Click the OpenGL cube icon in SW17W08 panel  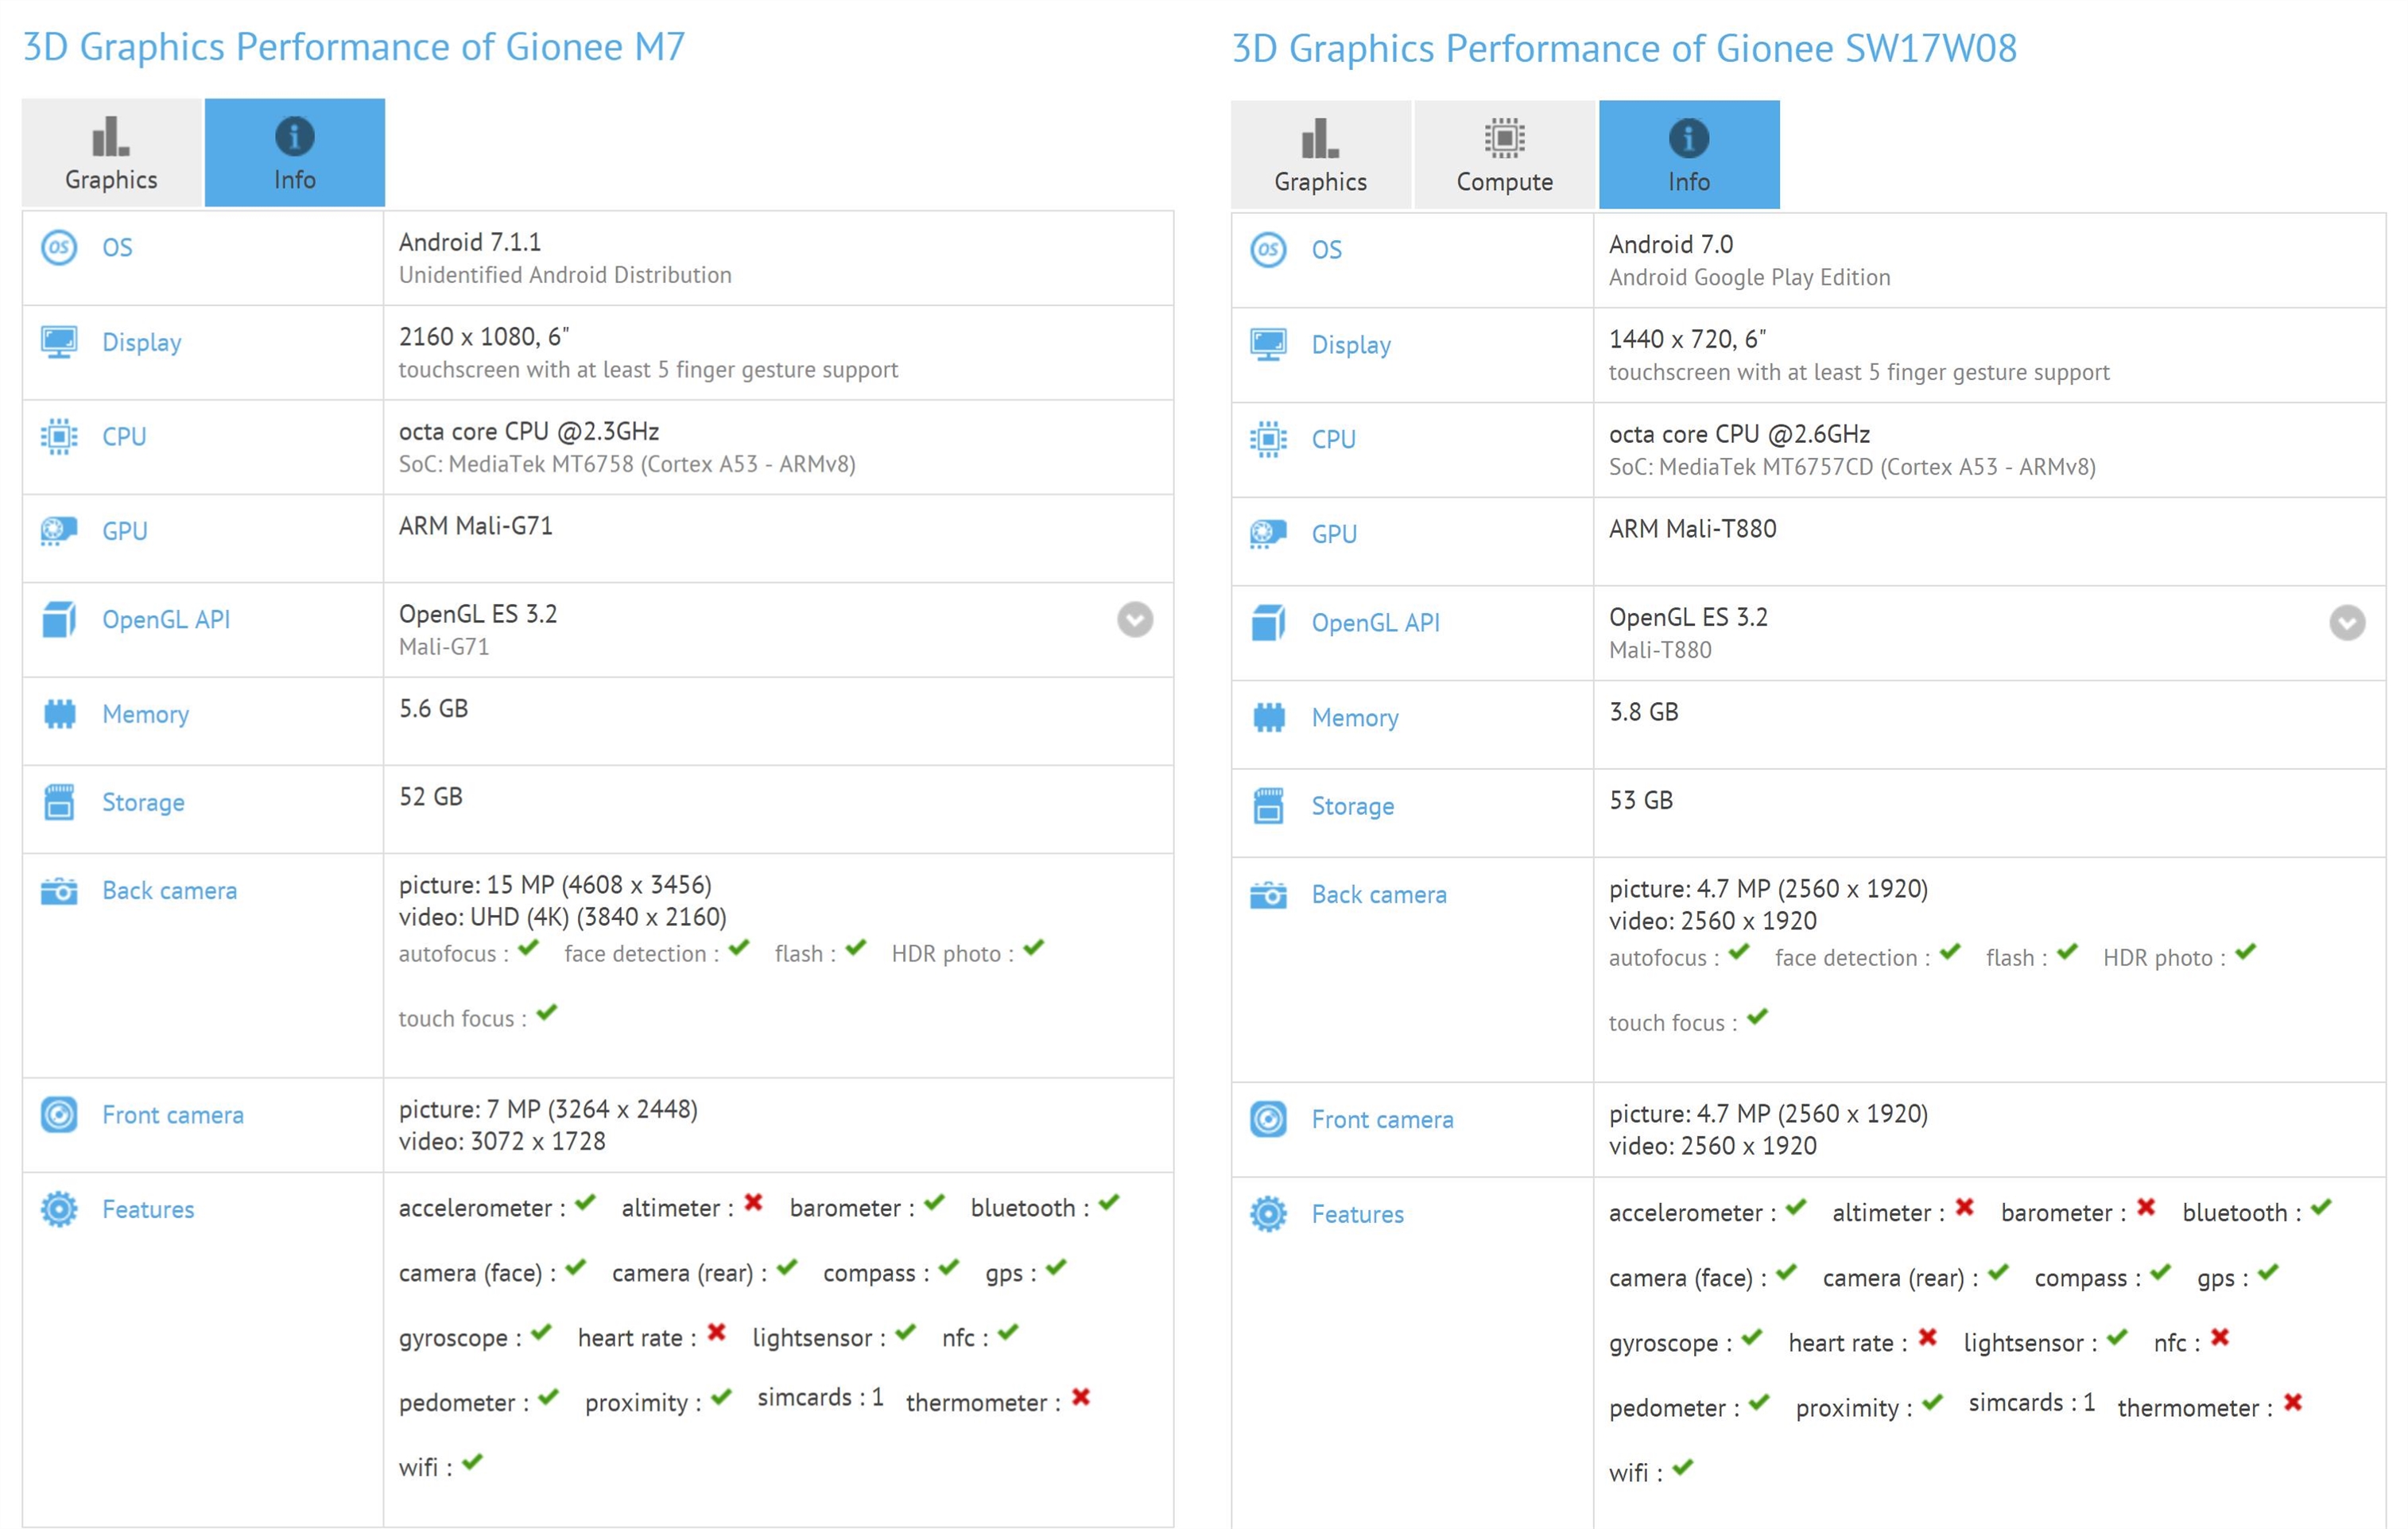pos(1269,622)
